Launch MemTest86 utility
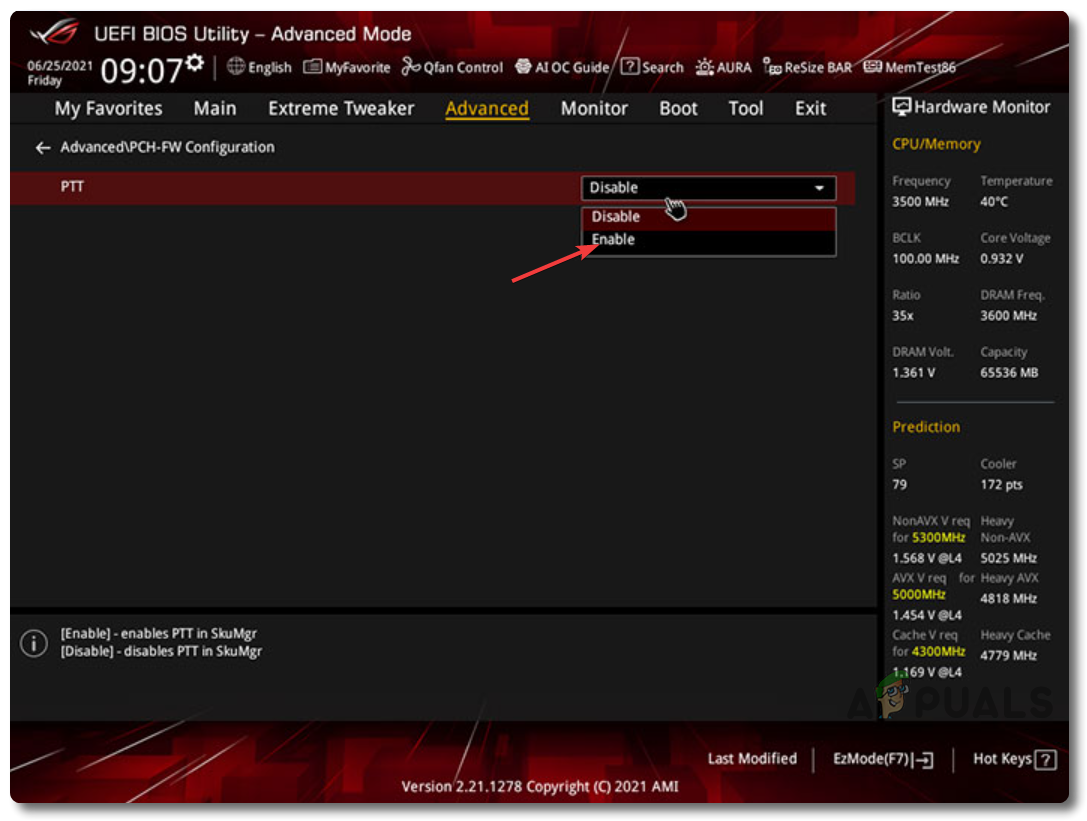This screenshot has height=821, width=1087. [x=910, y=67]
